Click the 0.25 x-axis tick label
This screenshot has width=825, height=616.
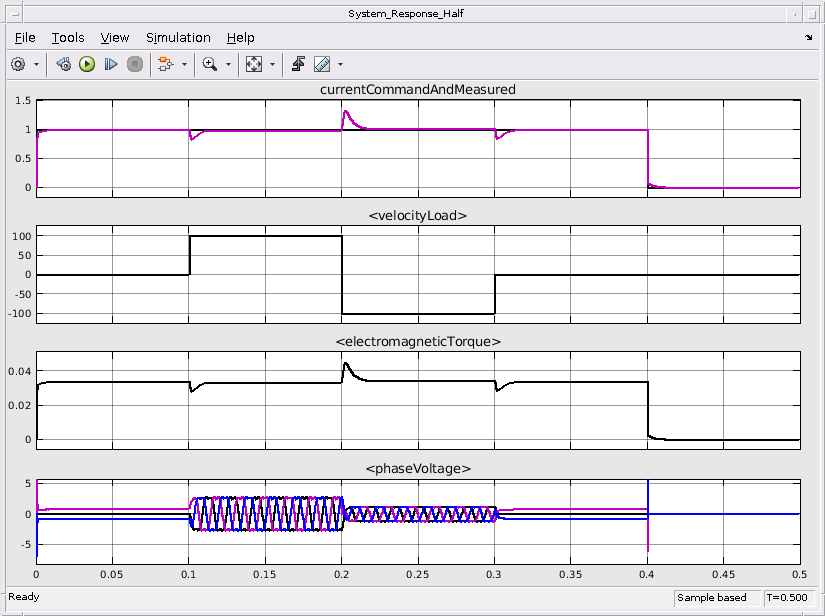418,574
